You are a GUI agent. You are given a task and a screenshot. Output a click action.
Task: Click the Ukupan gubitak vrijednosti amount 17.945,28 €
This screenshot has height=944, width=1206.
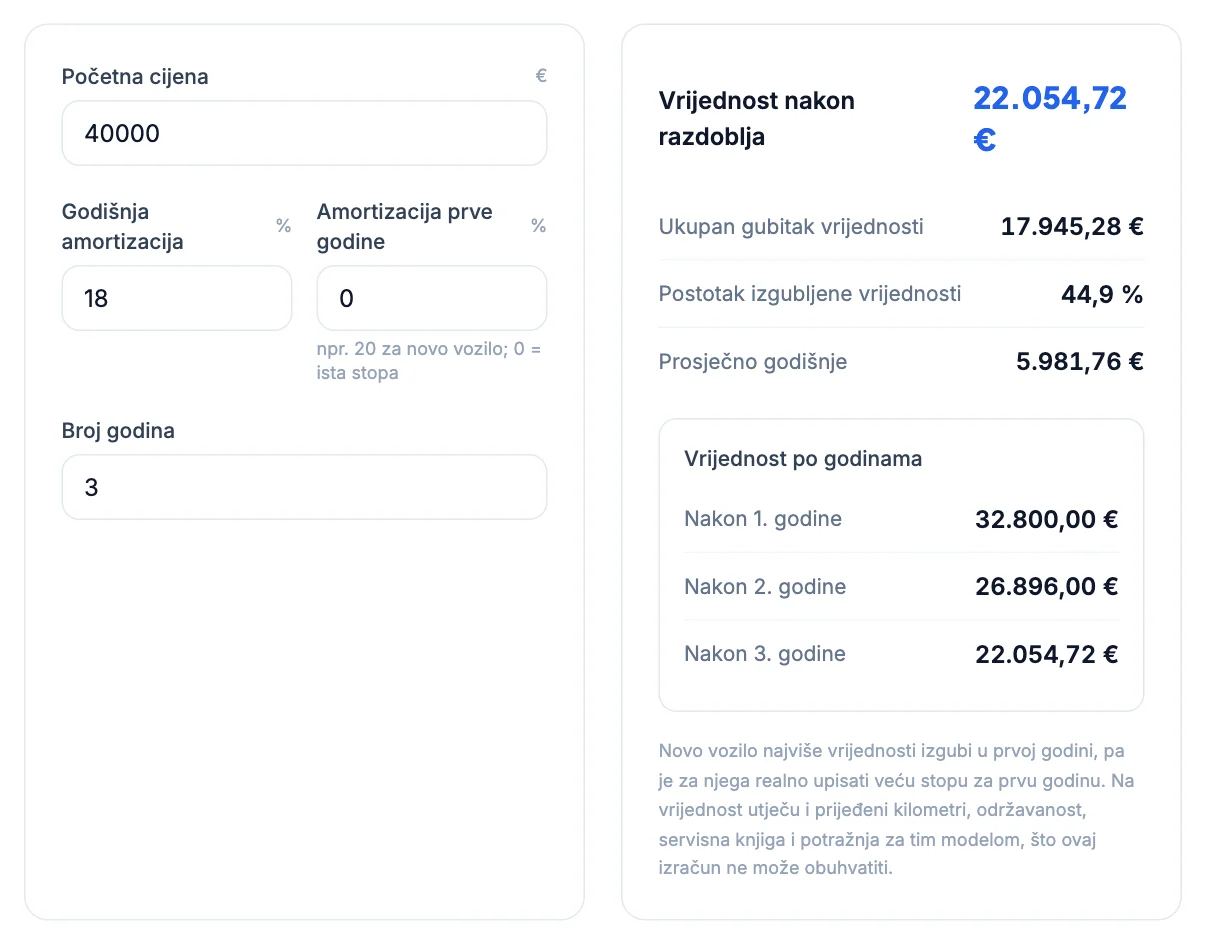(1072, 226)
